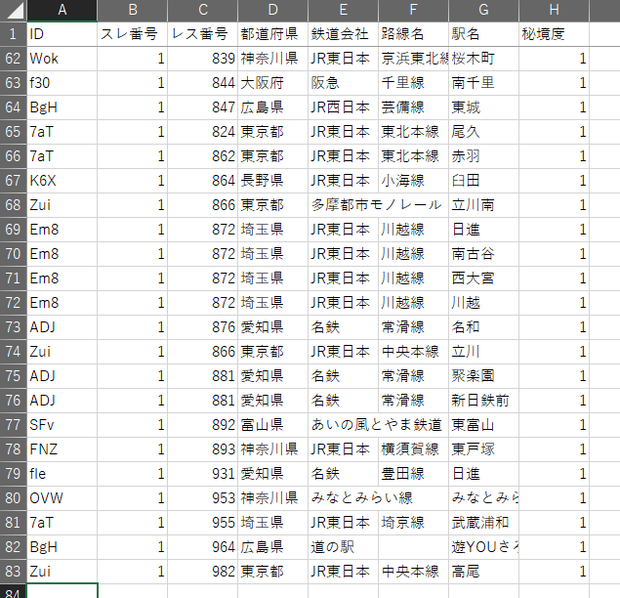Screen dimensions: 620x598
Task: Select the 豊田線 cell
Action: 414,474
